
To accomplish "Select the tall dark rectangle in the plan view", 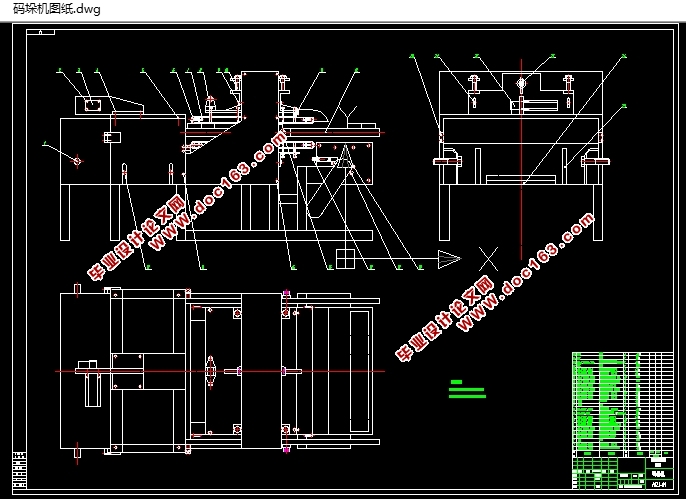I will coord(261,371).
